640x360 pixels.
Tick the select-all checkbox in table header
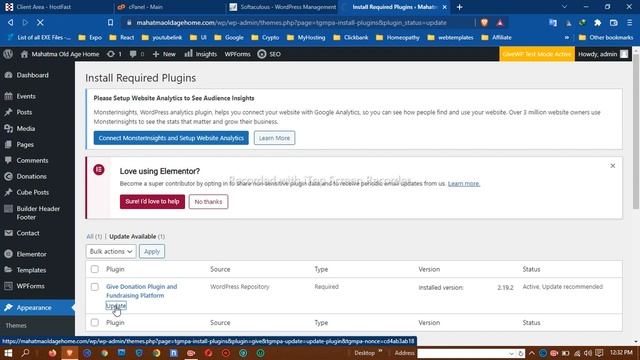point(95,269)
